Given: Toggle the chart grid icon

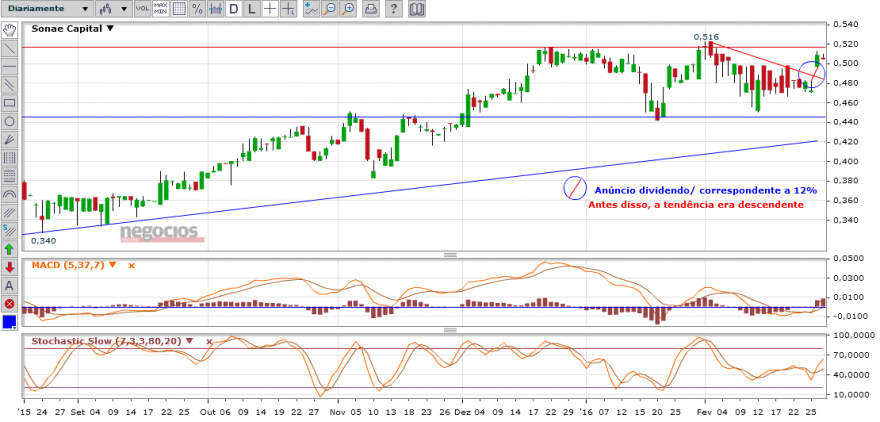Looking at the screenshot, I should click(x=179, y=8).
